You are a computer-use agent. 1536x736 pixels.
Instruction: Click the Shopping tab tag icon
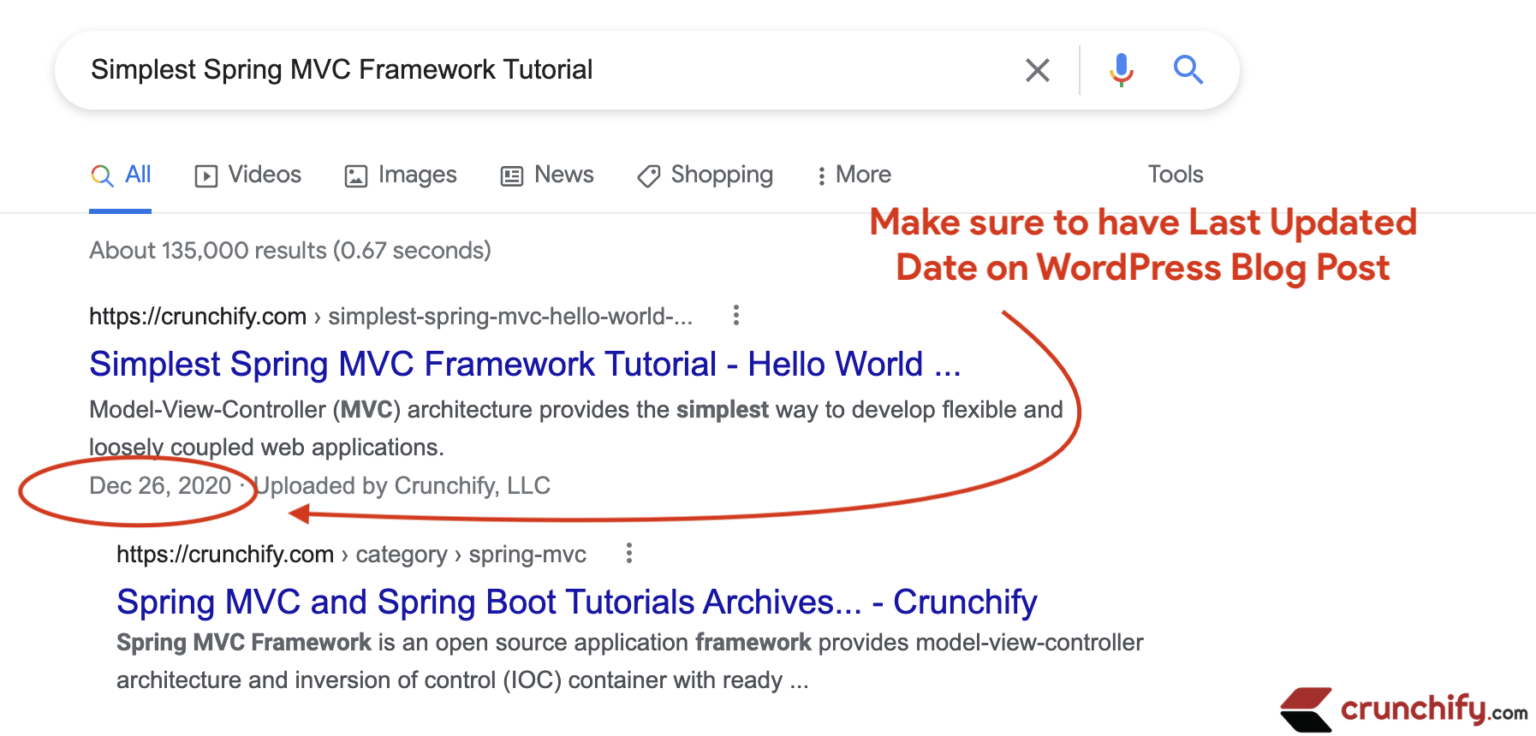coord(647,175)
